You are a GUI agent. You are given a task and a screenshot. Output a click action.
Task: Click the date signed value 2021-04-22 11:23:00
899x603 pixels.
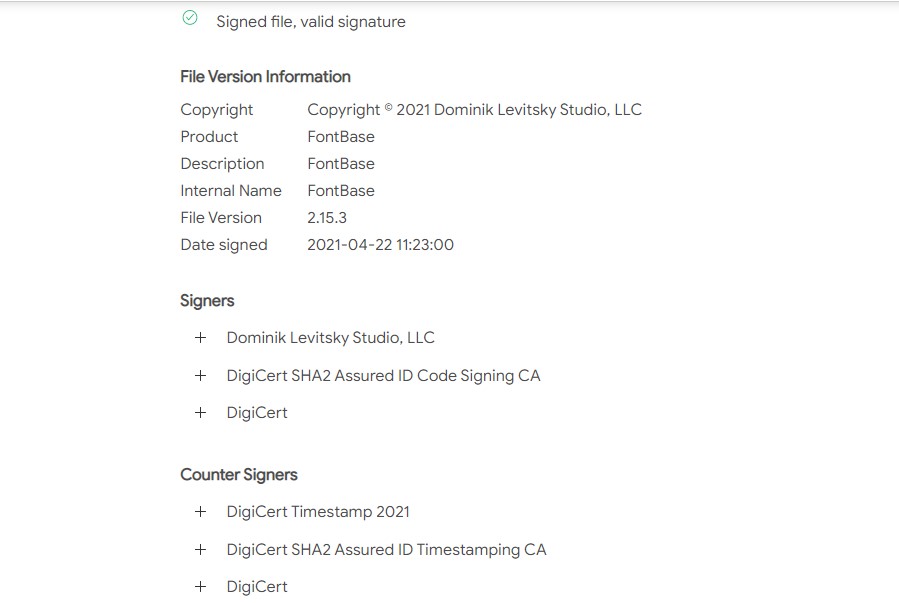coord(380,245)
